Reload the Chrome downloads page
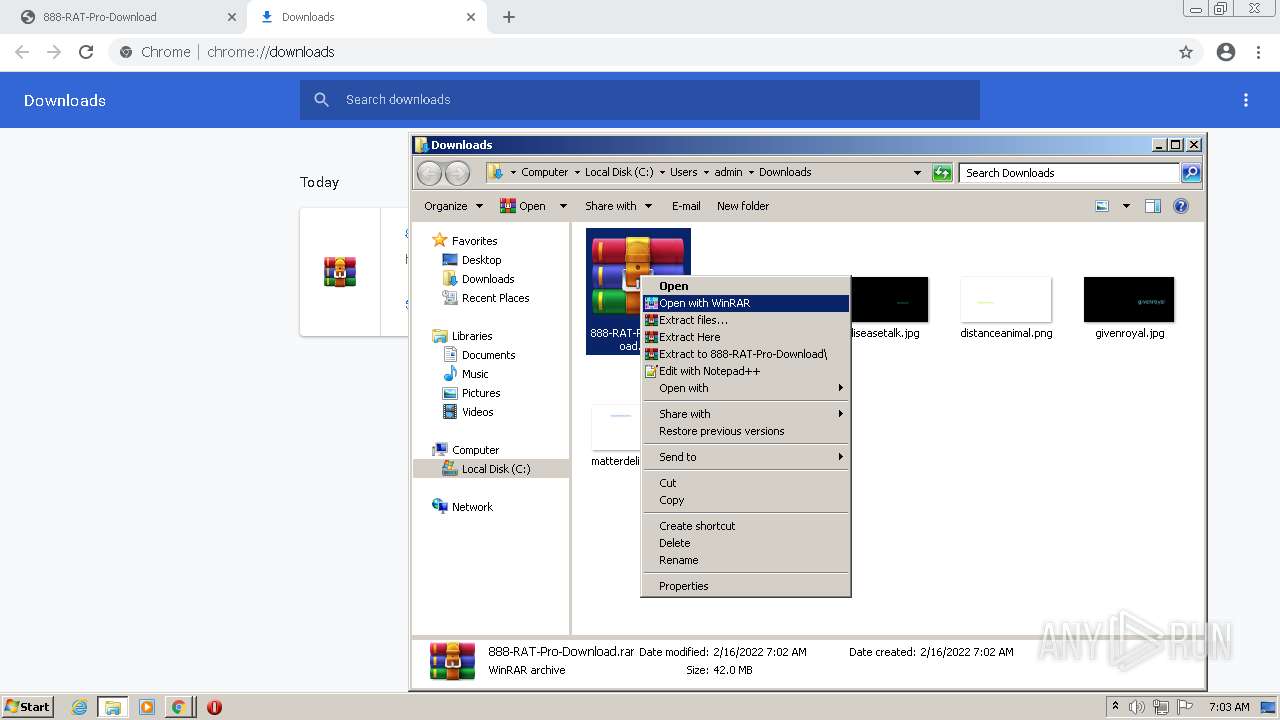1280x720 pixels. click(x=86, y=52)
